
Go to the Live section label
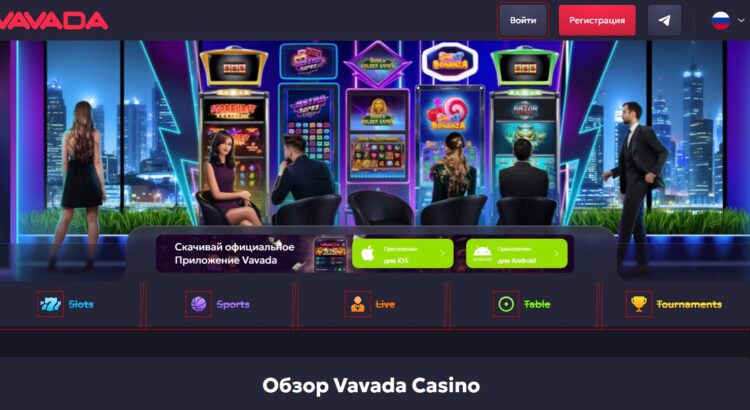(x=385, y=304)
